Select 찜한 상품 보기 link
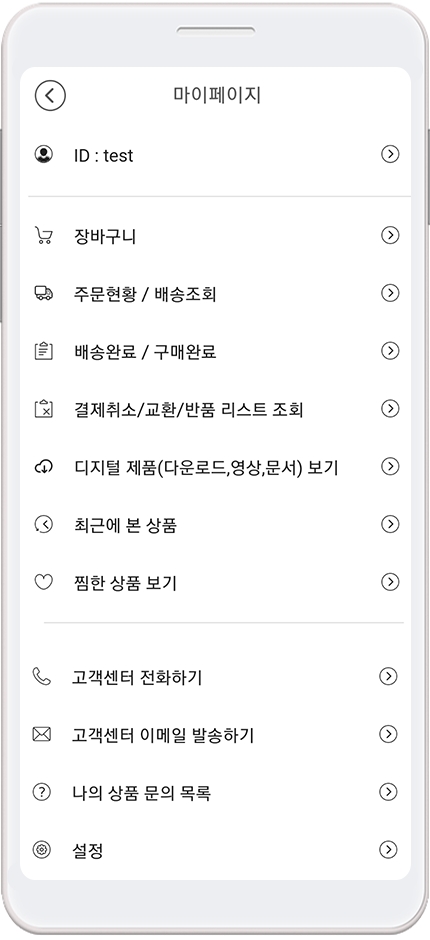Screen dimensions: 430x940 [x=125, y=583]
